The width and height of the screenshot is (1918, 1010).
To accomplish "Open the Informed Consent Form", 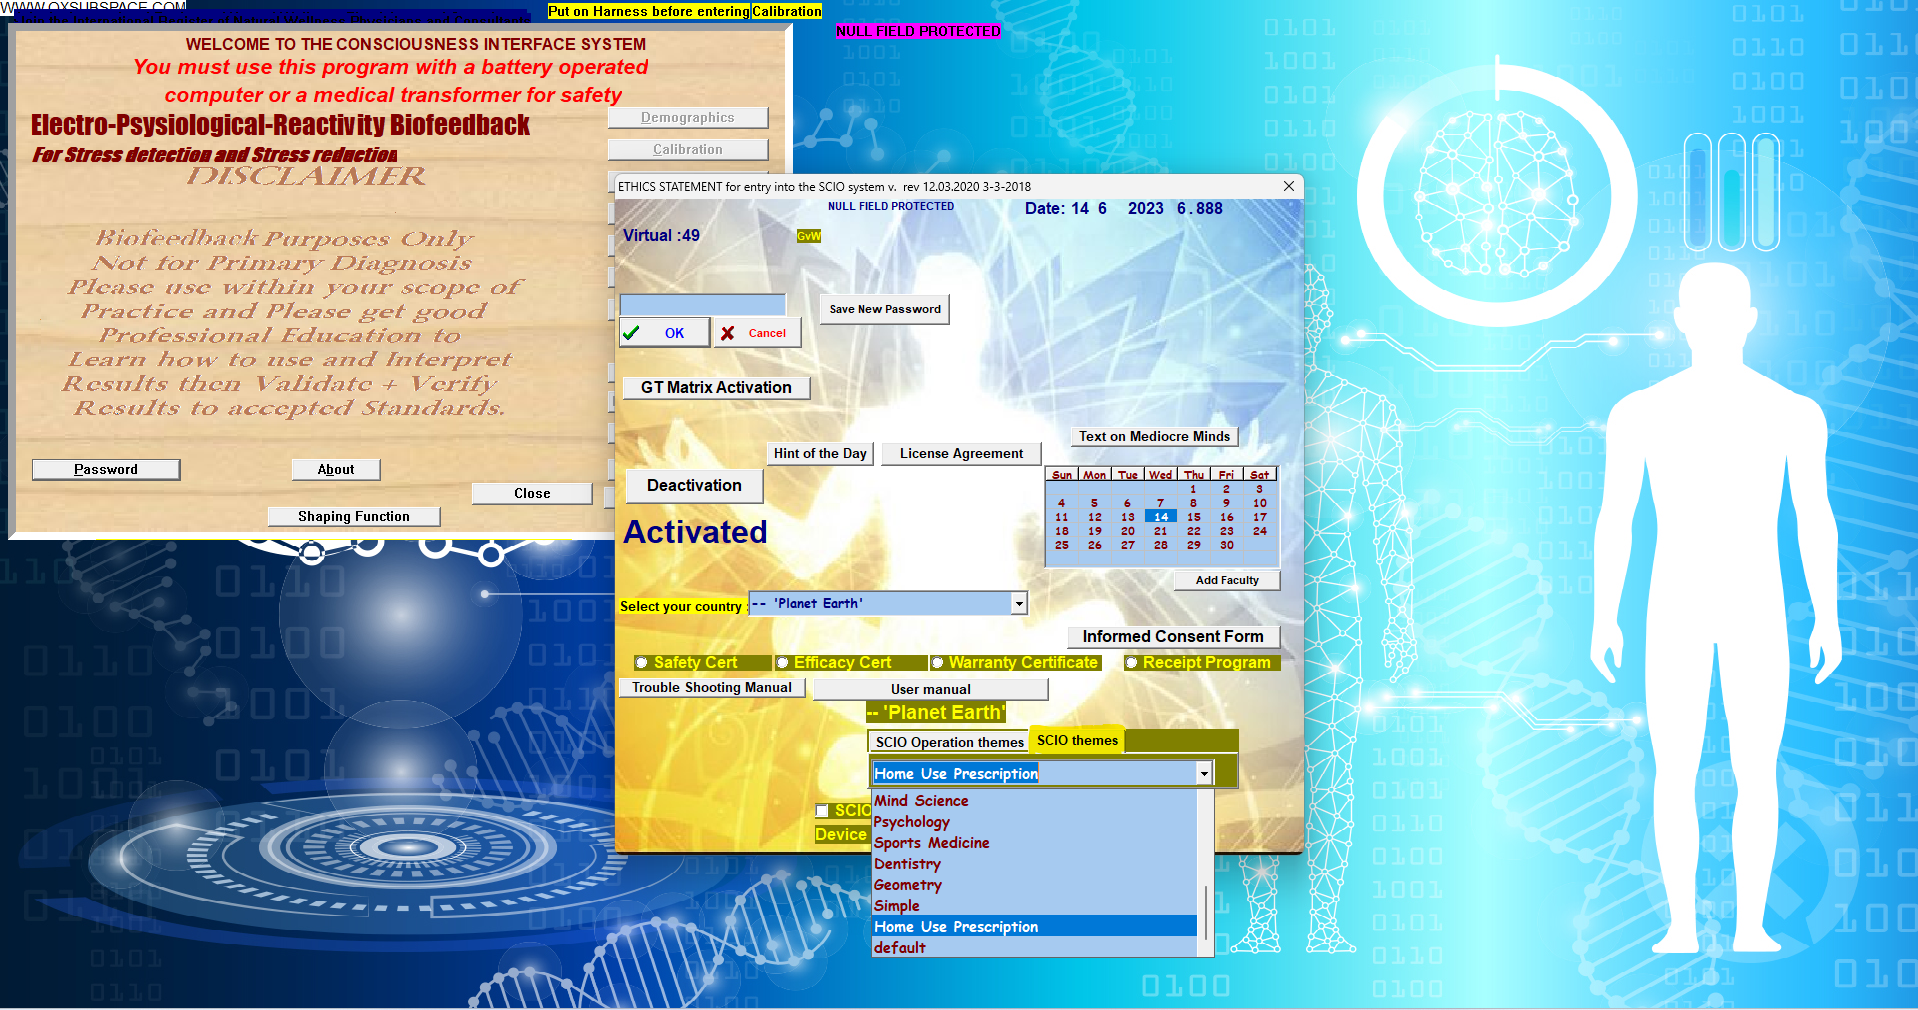I will click(x=1172, y=637).
